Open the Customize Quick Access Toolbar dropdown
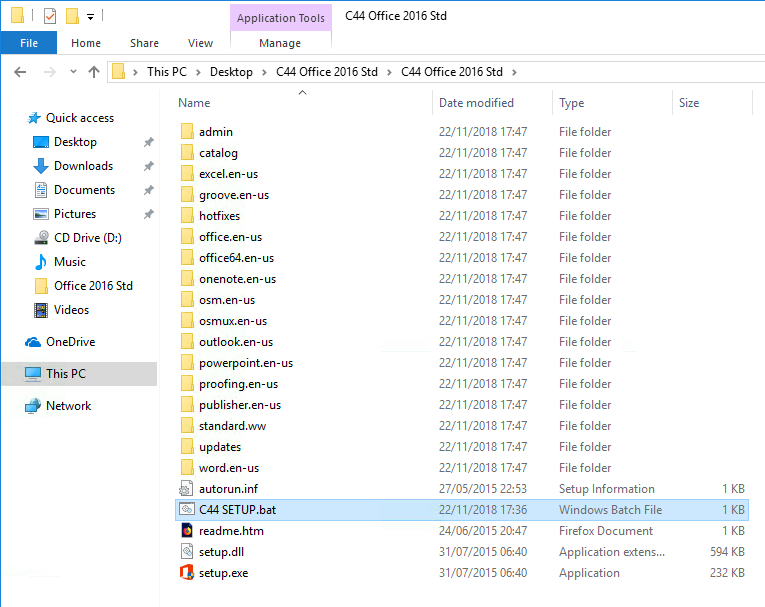Image resolution: width=765 pixels, height=607 pixels. point(90,16)
